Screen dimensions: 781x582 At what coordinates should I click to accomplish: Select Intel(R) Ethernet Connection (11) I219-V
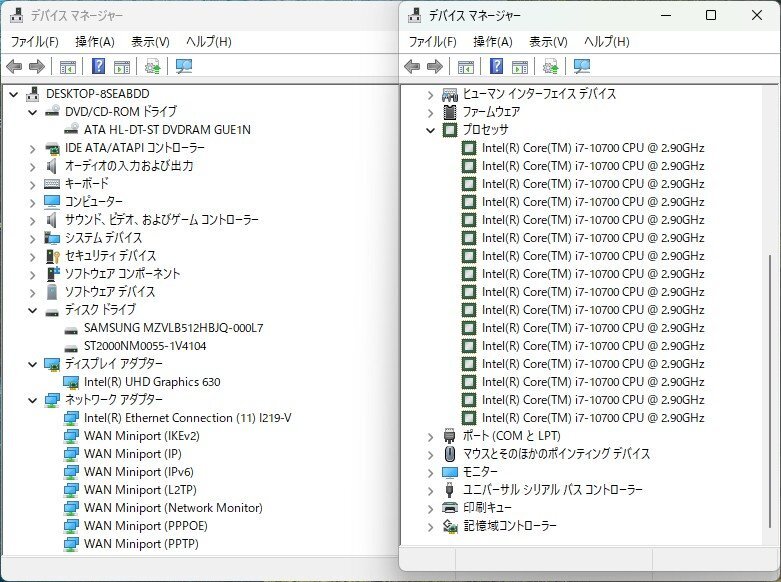click(x=187, y=418)
